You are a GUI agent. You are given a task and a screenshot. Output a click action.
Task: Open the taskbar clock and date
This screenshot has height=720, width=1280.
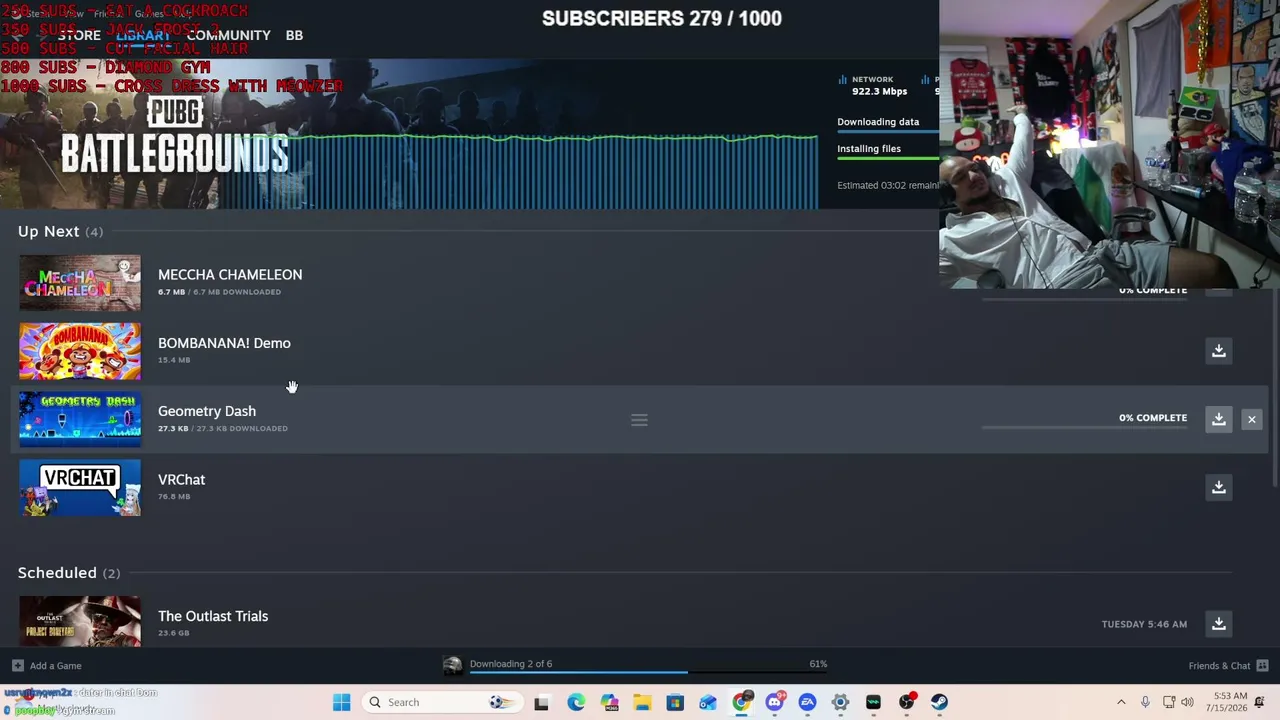(x=1226, y=702)
